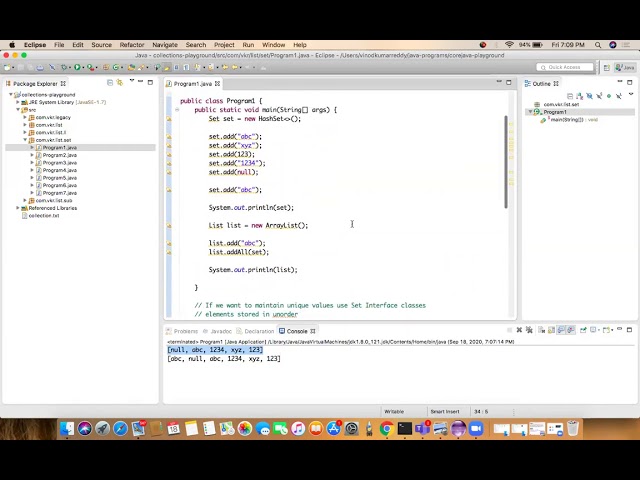This screenshot has height=480, width=640.
Task: Toggle Hide Static Members in Outline
Action: (x=599, y=96)
